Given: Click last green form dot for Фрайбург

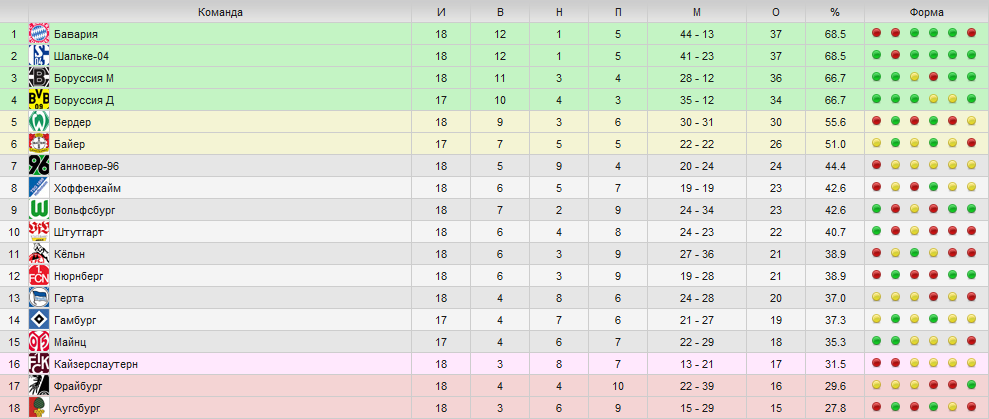Looking at the screenshot, I should click(x=971, y=384).
